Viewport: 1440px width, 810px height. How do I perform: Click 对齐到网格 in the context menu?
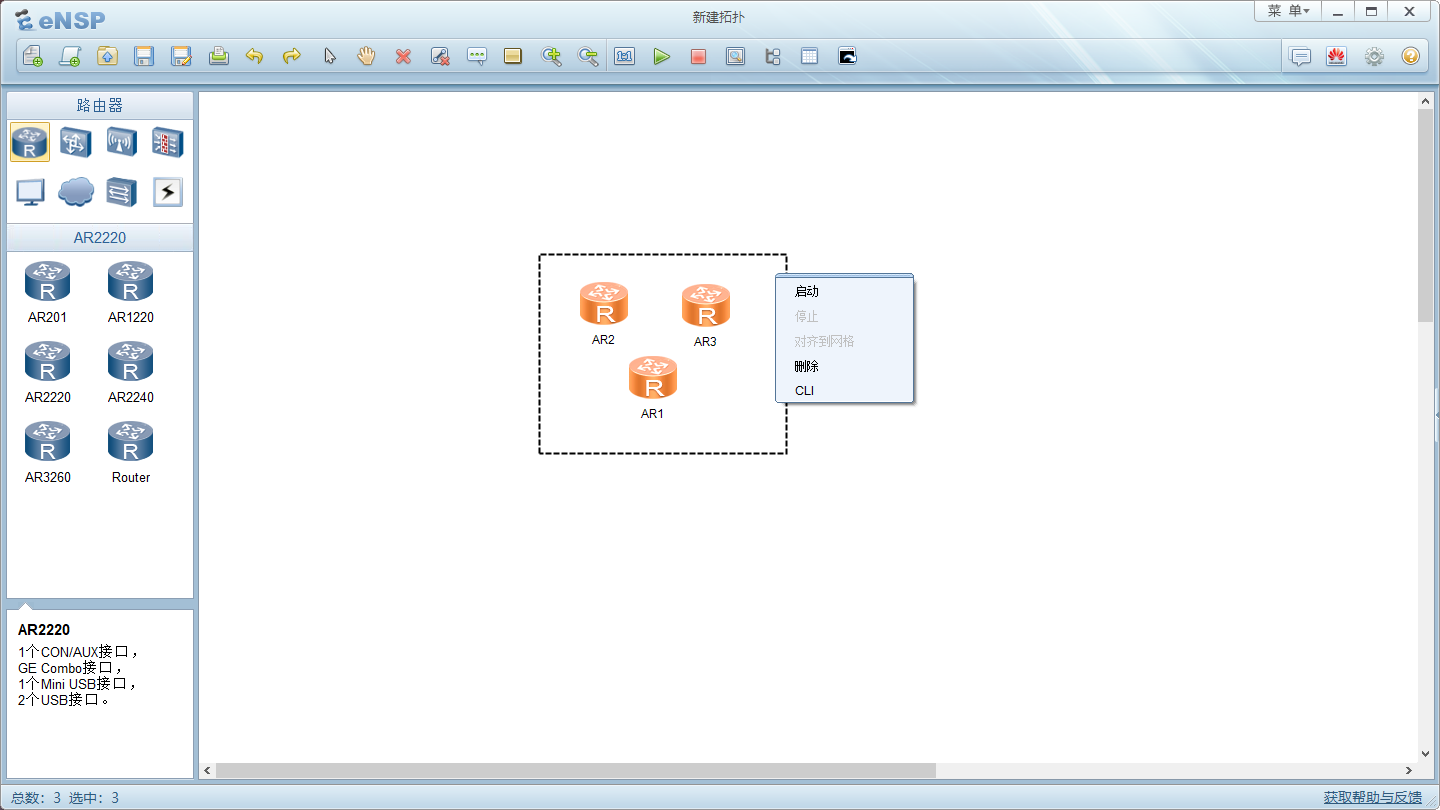pyautogui.click(x=844, y=341)
